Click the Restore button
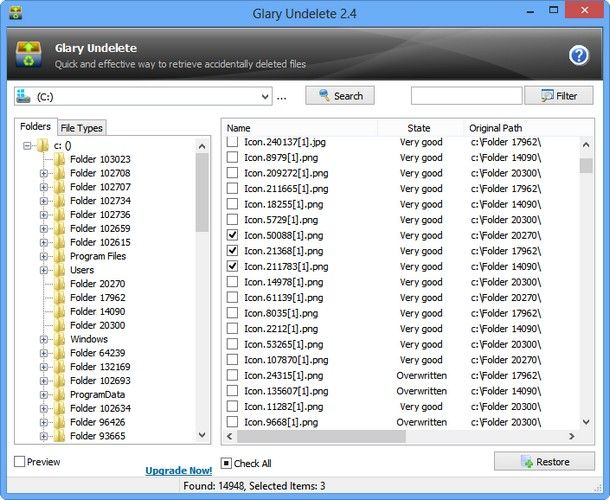 (544, 461)
